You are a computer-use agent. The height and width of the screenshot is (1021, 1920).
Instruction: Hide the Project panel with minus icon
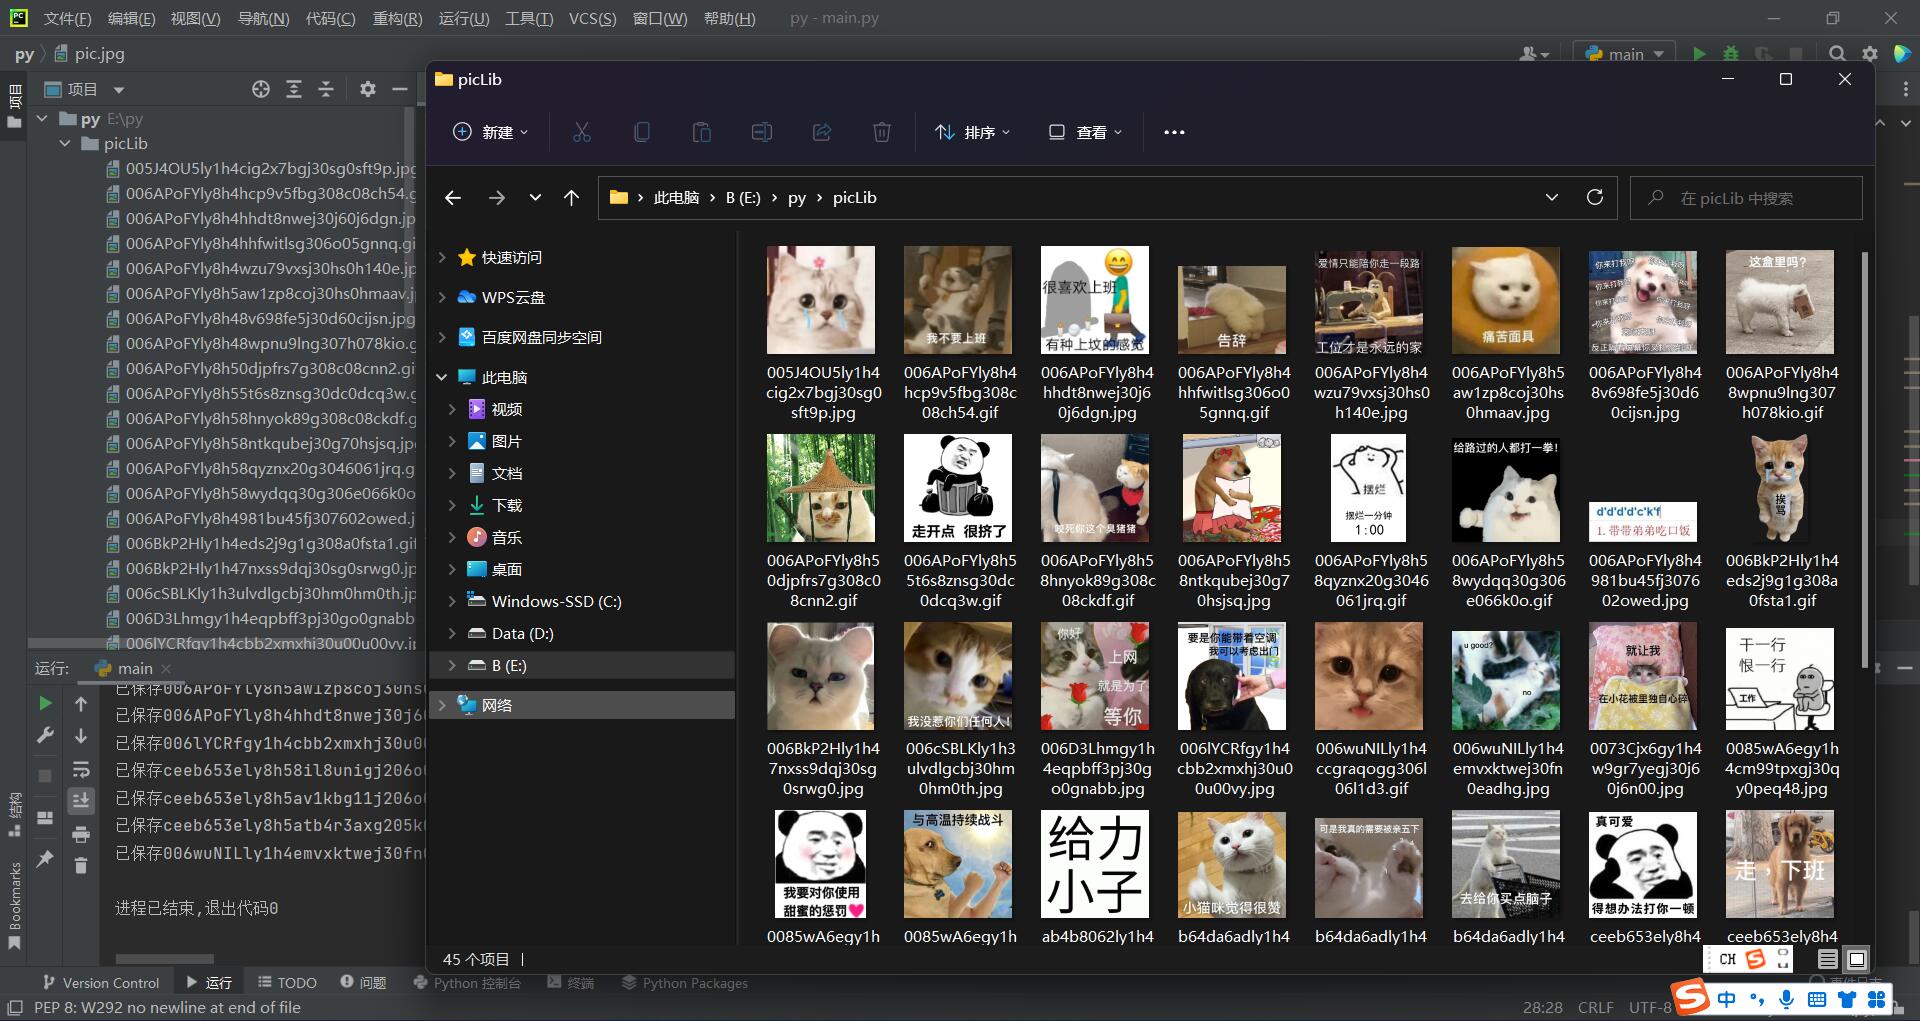click(x=400, y=89)
